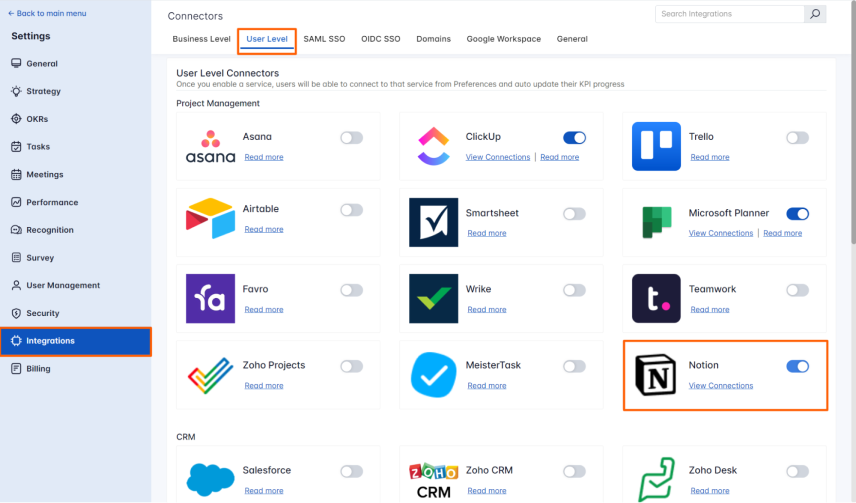The width and height of the screenshot is (856, 503).
Task: Click the search magnifier icon
Action: click(815, 14)
